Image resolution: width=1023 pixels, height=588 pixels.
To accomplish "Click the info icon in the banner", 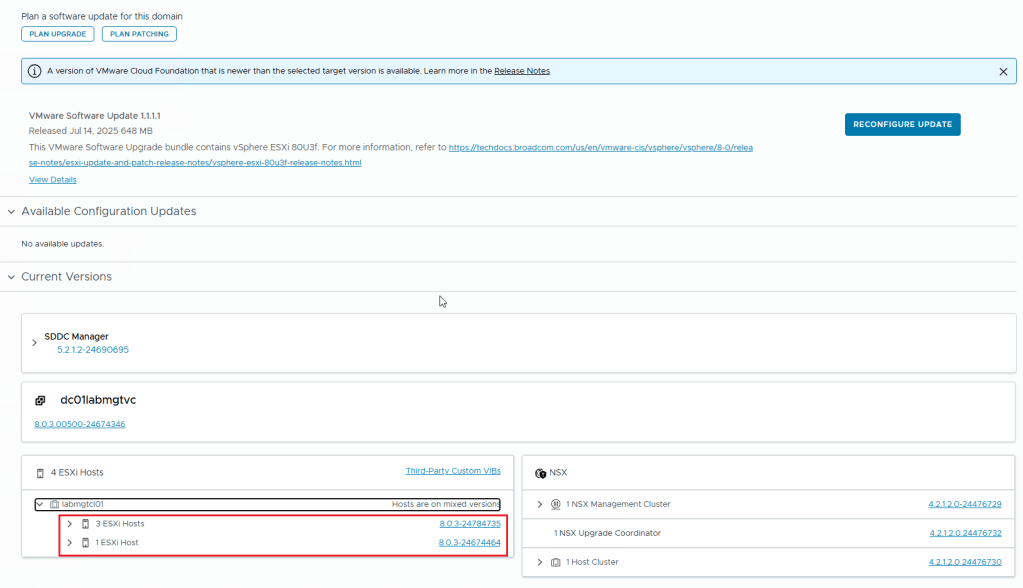I will point(35,72).
